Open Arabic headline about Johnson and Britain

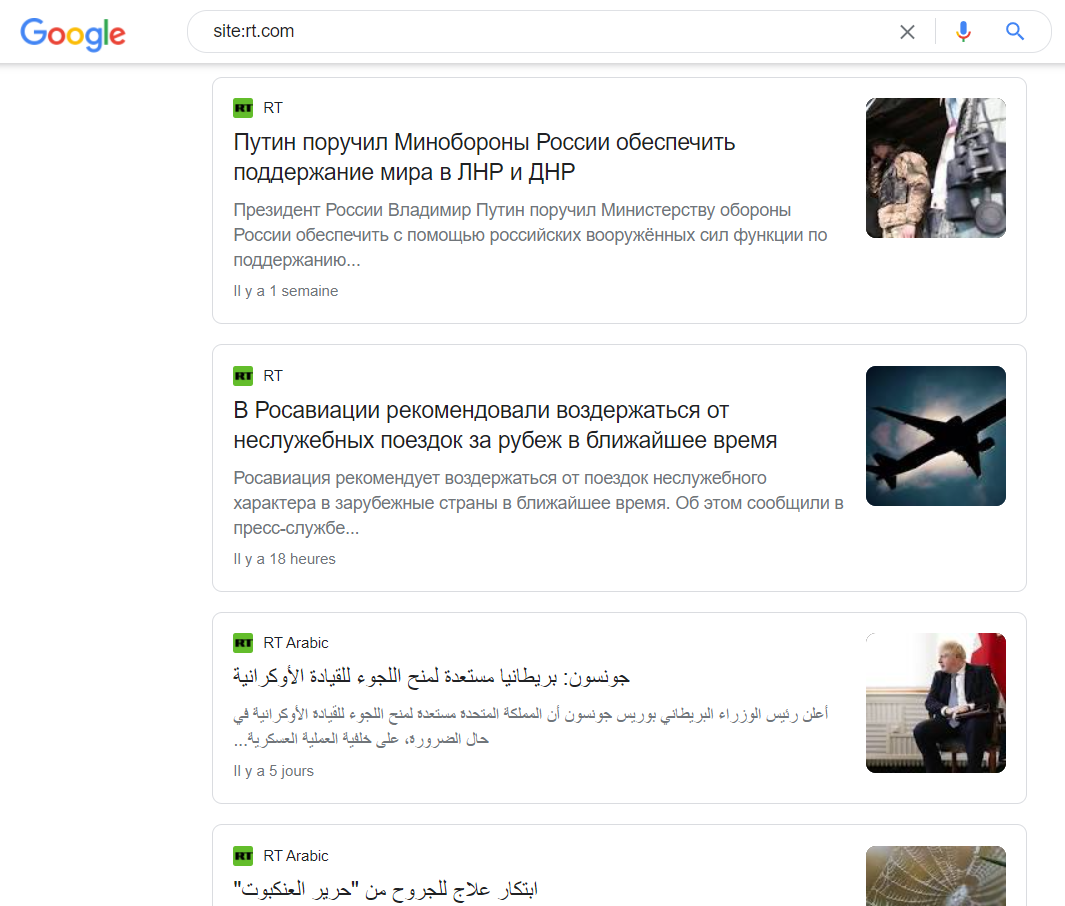pyautogui.click(x=431, y=676)
